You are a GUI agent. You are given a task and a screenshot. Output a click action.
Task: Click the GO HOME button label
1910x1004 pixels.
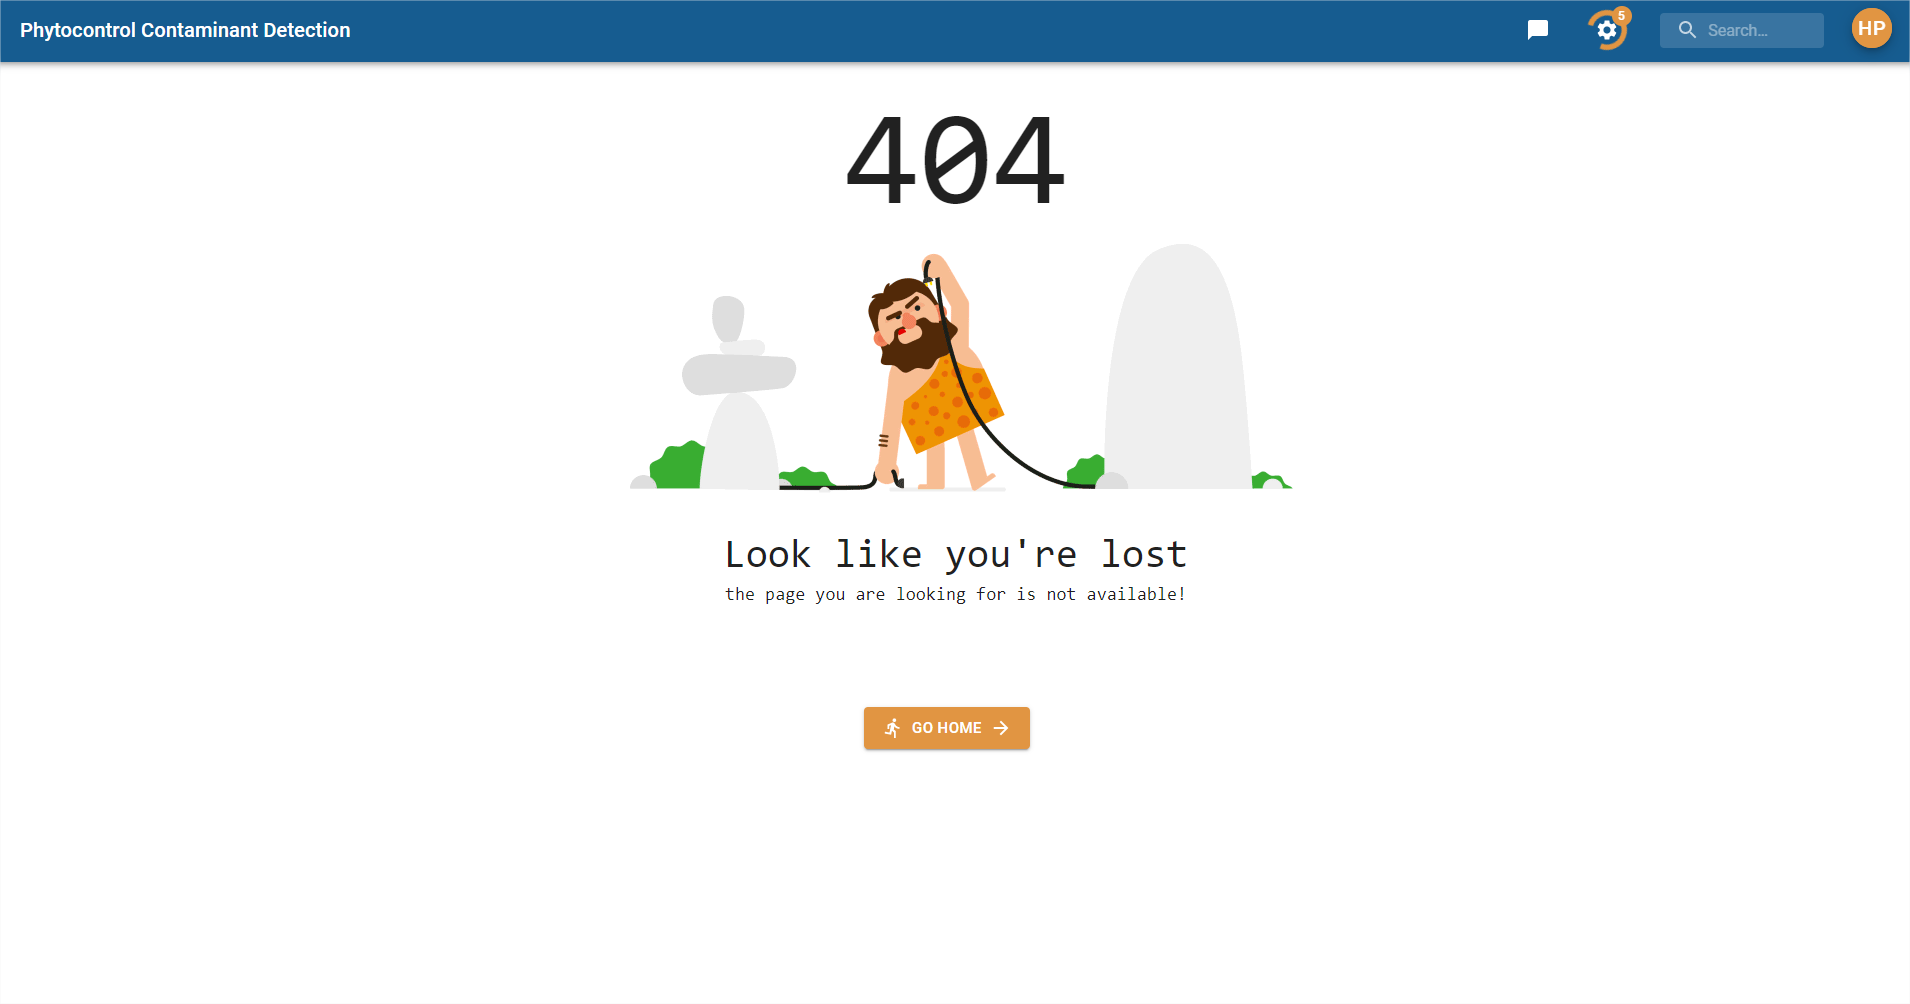946,728
